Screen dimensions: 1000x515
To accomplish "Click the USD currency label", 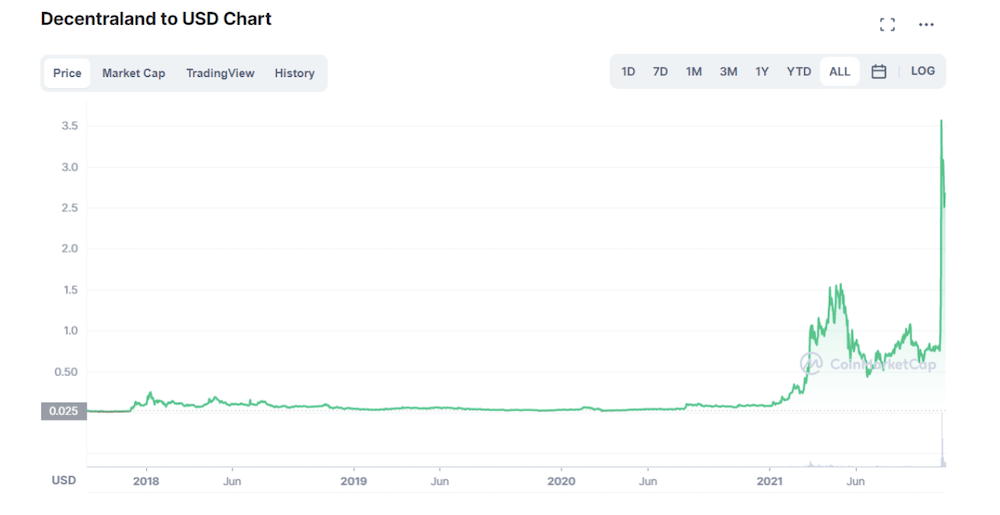I will pyautogui.click(x=64, y=481).
